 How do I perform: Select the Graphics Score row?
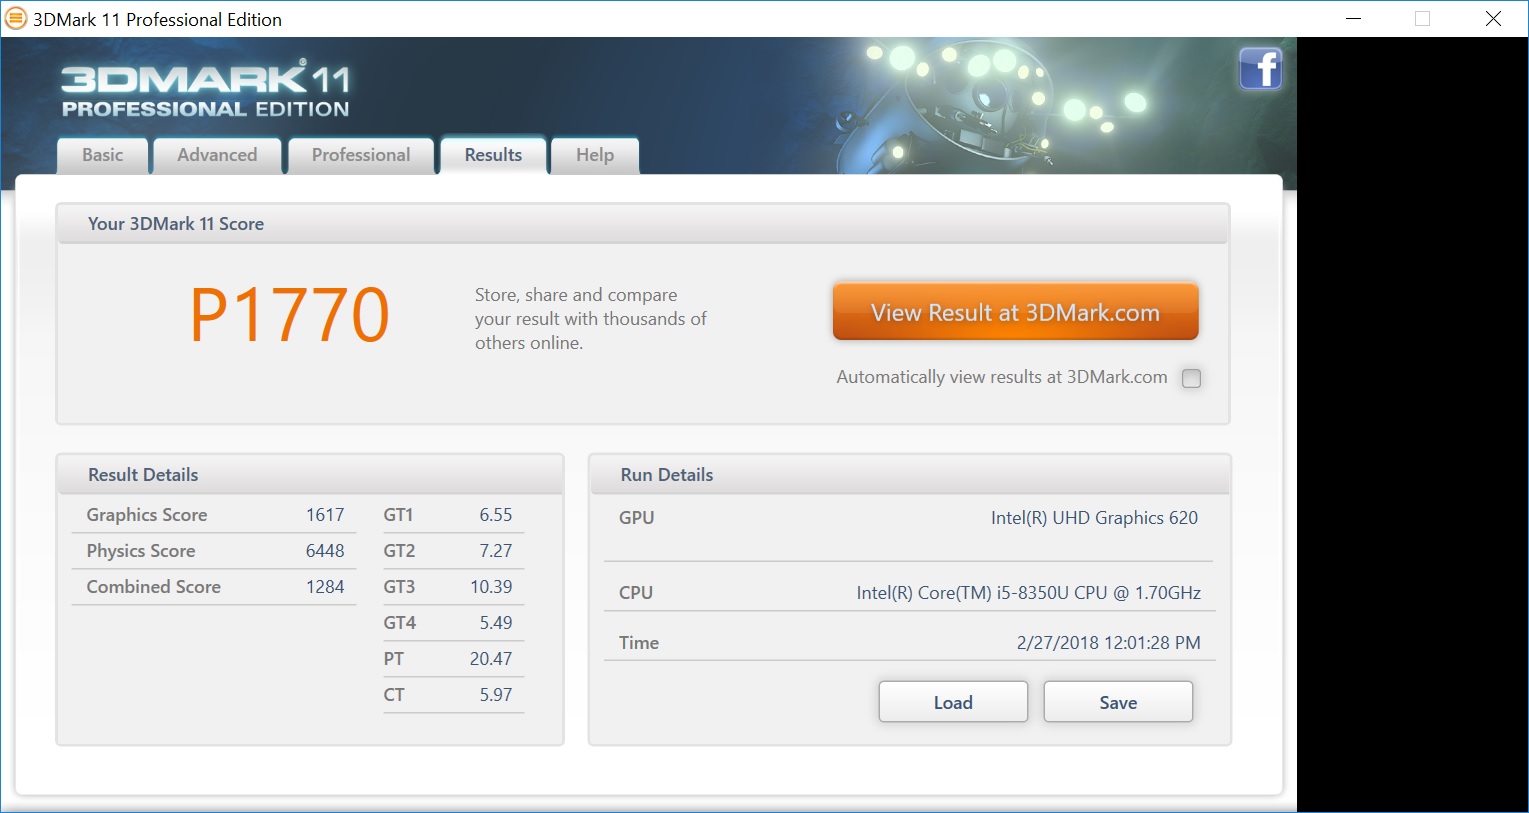tap(214, 515)
